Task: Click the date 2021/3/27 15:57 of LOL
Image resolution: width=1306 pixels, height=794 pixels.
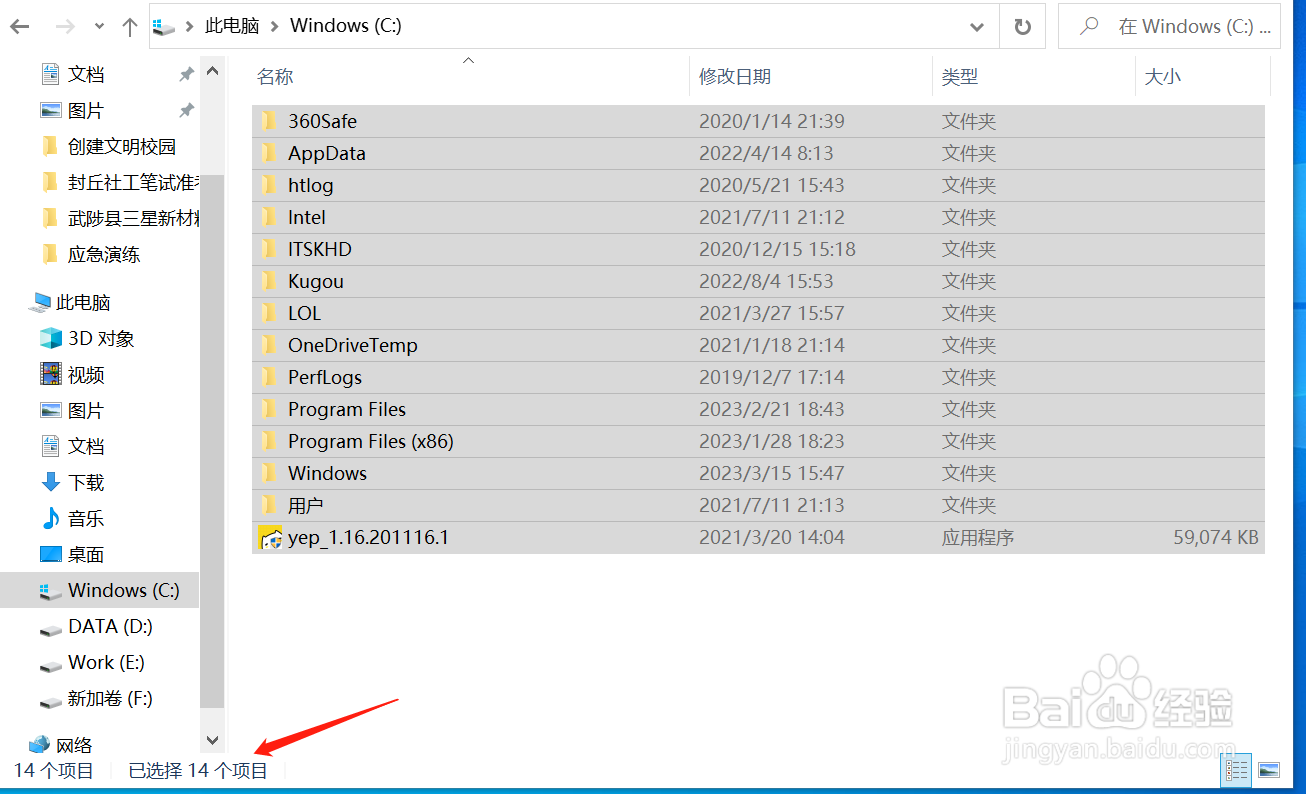Action: tap(771, 313)
